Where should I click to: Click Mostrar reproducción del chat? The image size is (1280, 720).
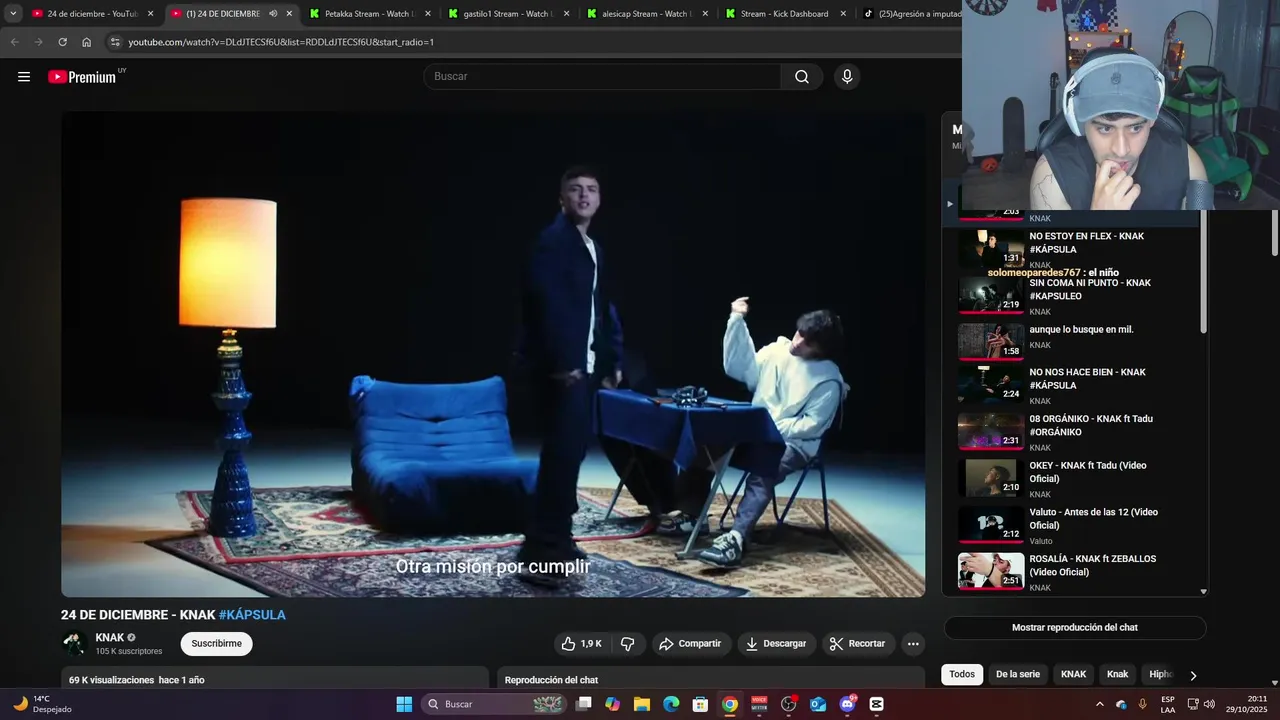tap(1075, 628)
